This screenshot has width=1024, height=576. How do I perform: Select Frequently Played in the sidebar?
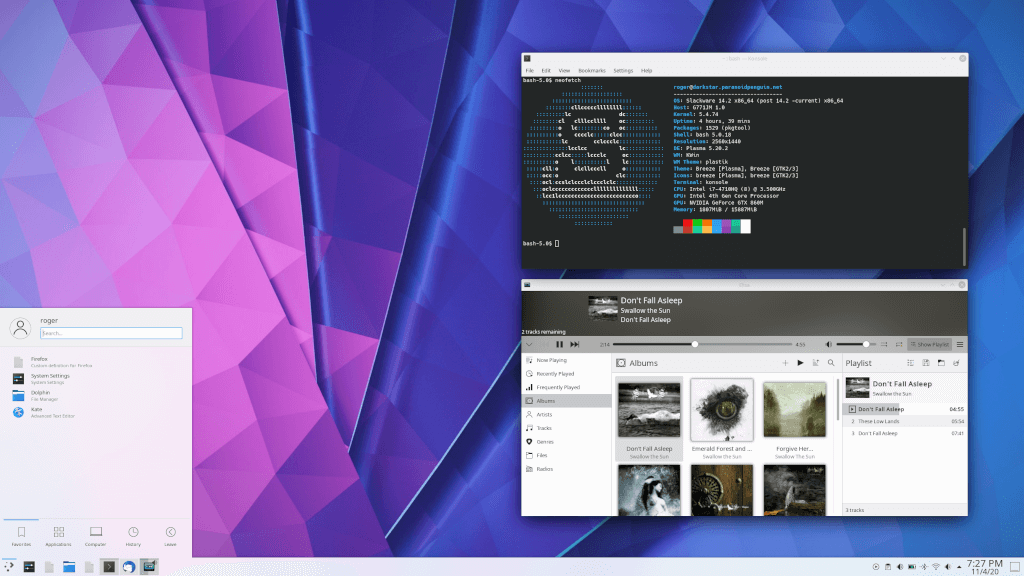[552, 387]
